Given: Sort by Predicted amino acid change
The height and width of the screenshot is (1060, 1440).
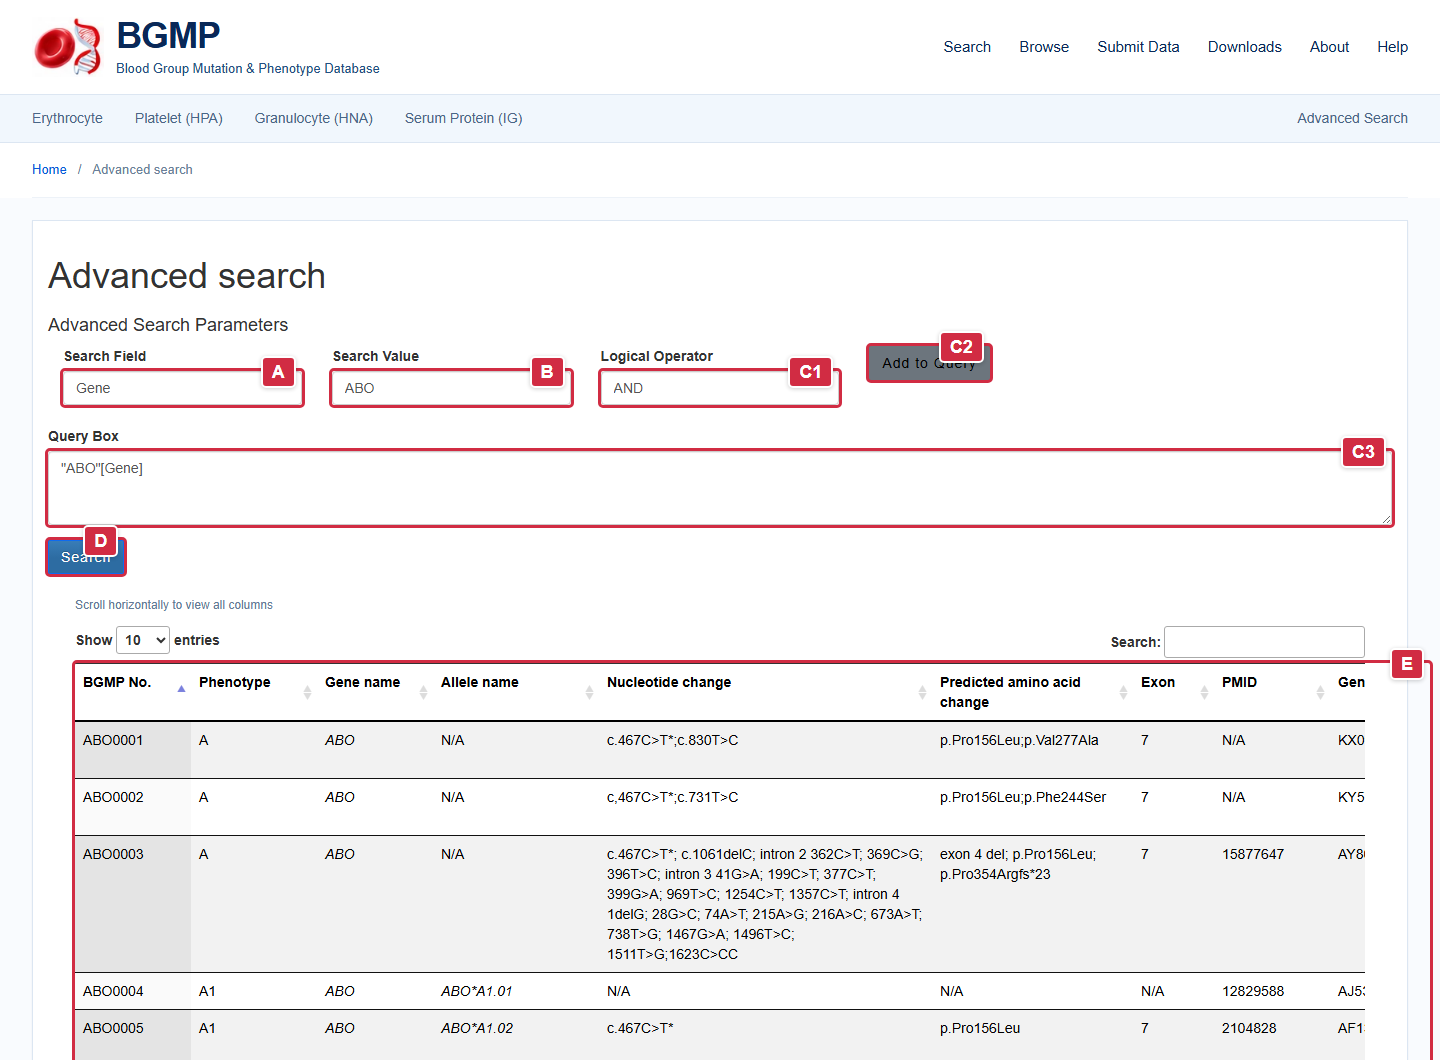Looking at the screenshot, I should point(1032,692).
